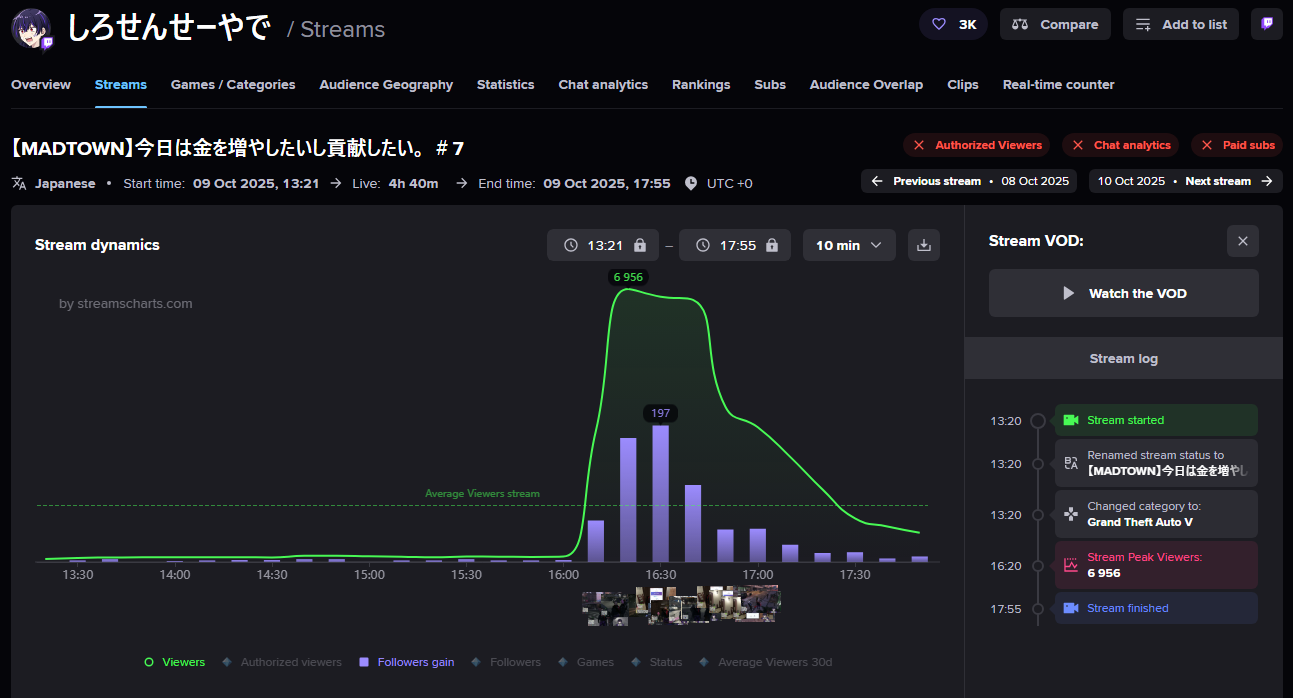Click the Stream Peak Viewers log icon
Screen dimensions: 1293x698
point(1071,565)
